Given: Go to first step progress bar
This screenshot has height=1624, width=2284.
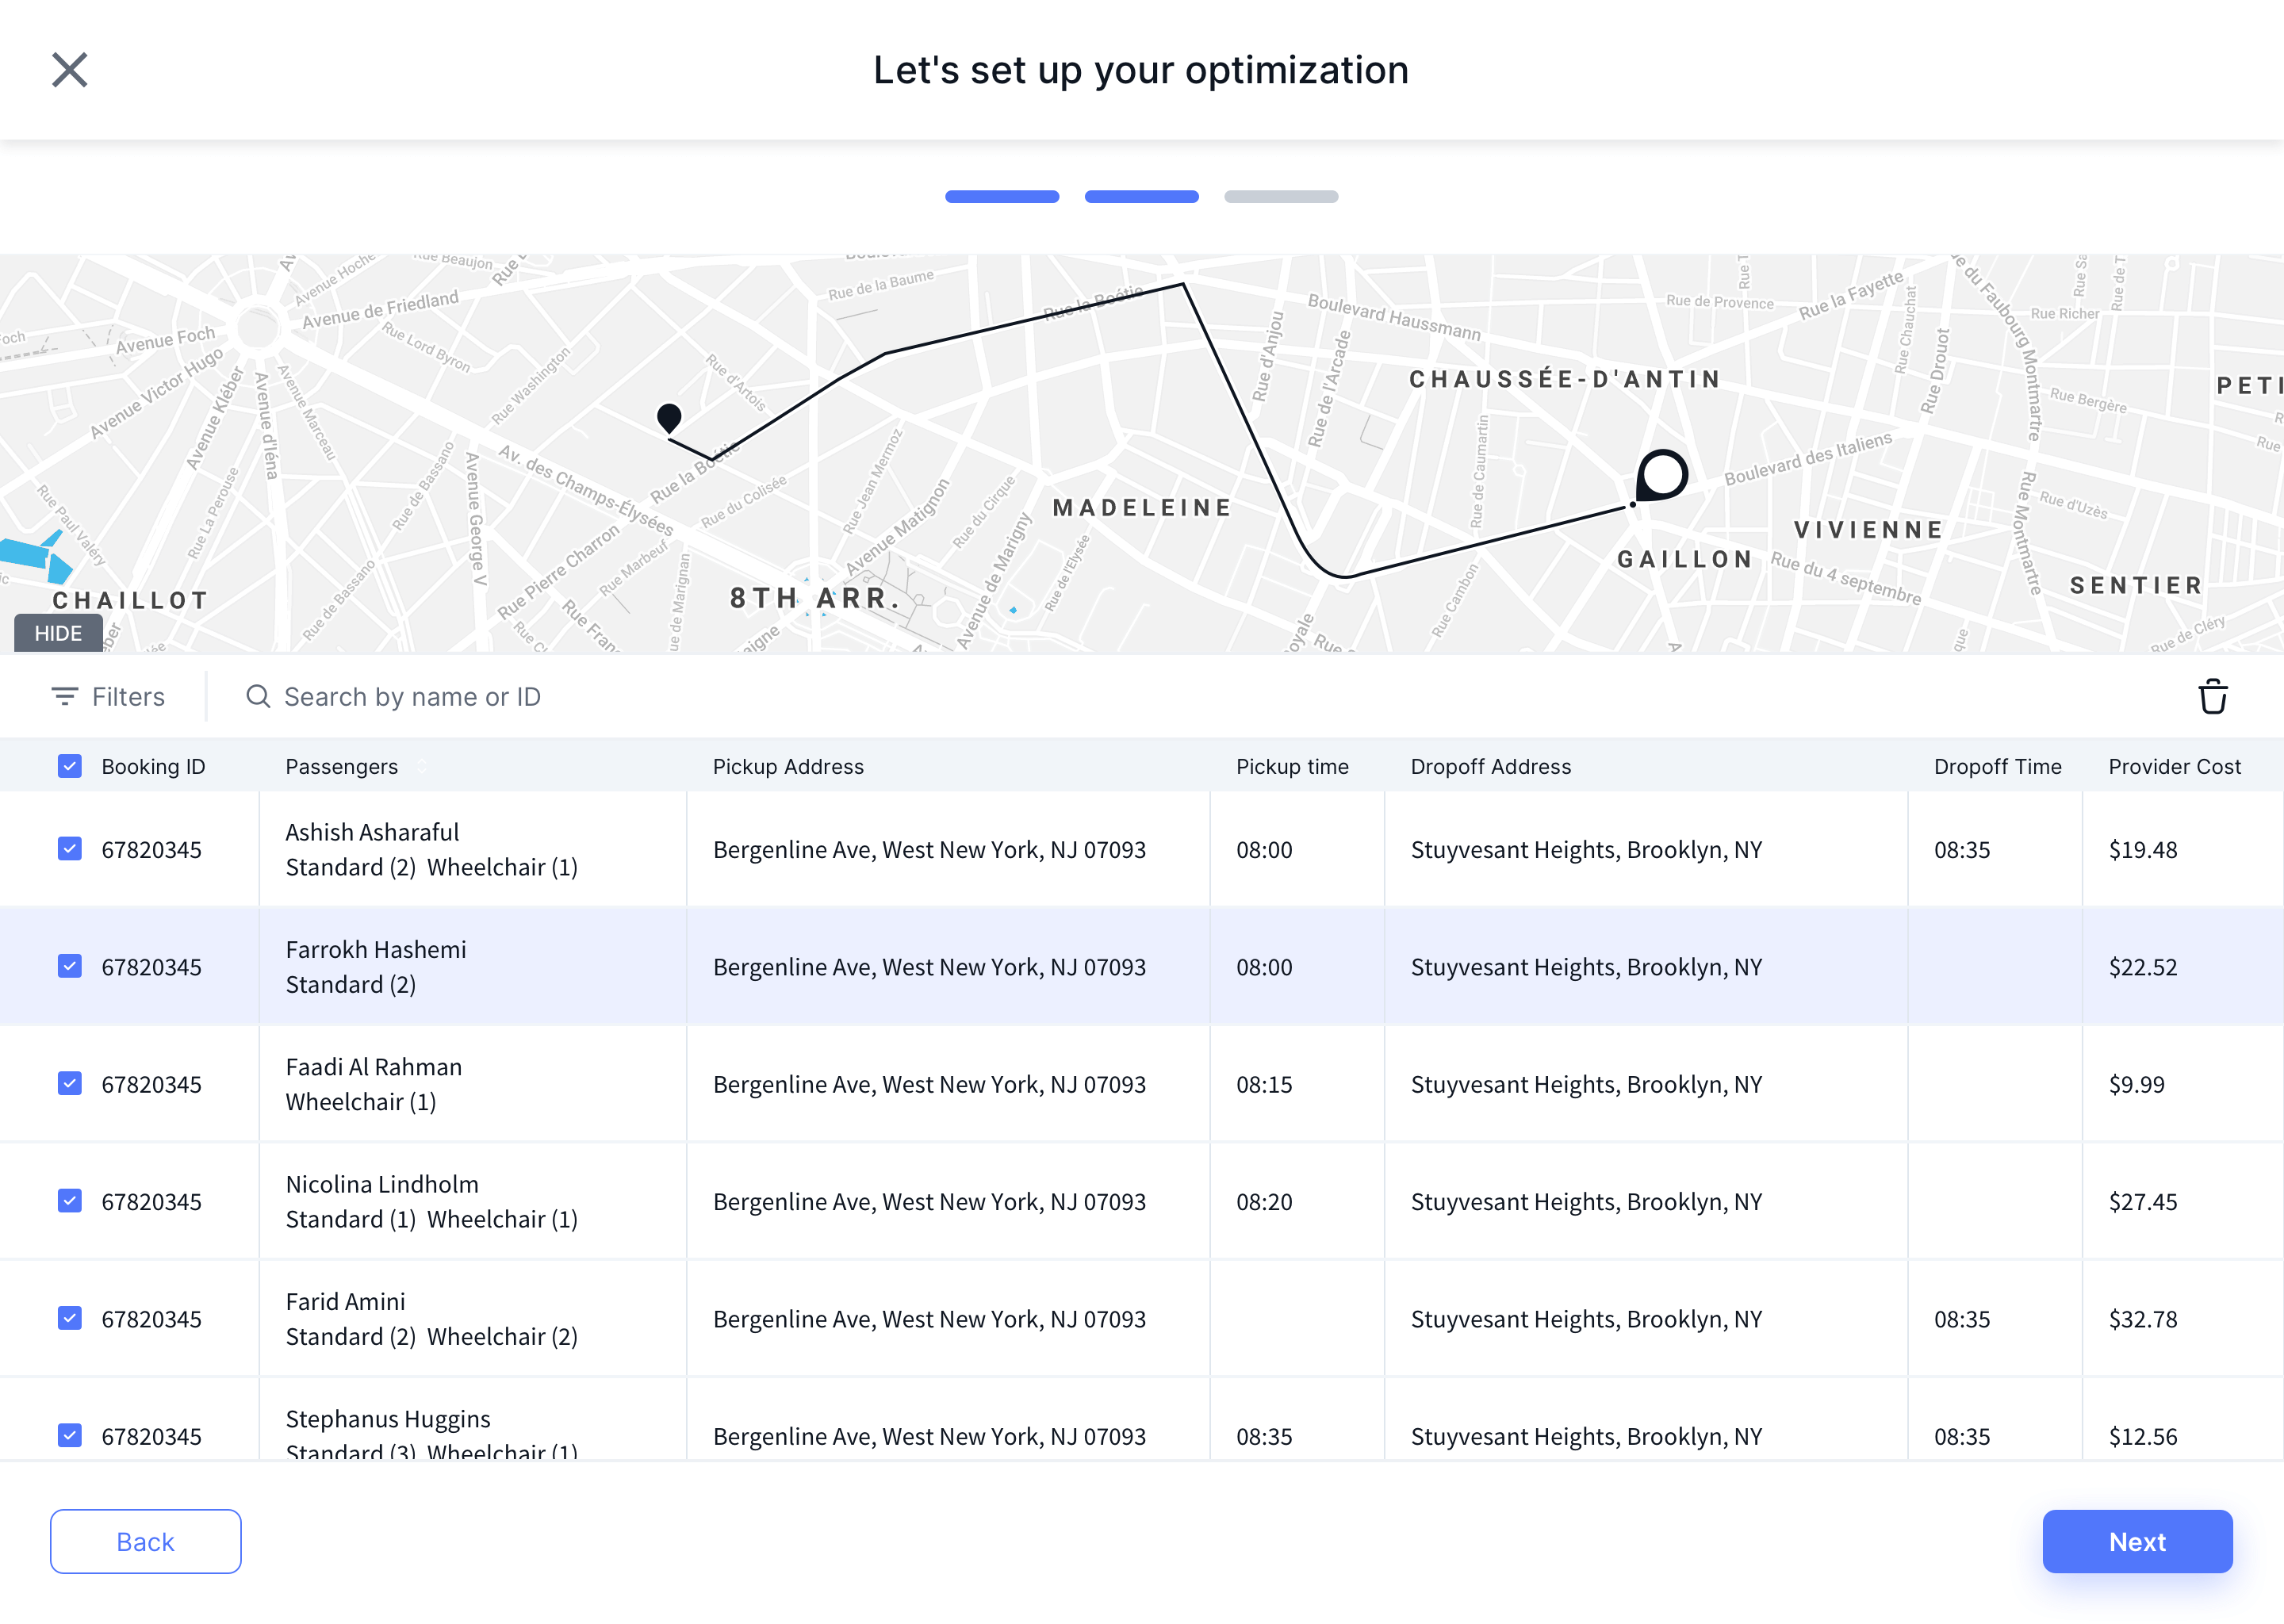Looking at the screenshot, I should point(1001,197).
